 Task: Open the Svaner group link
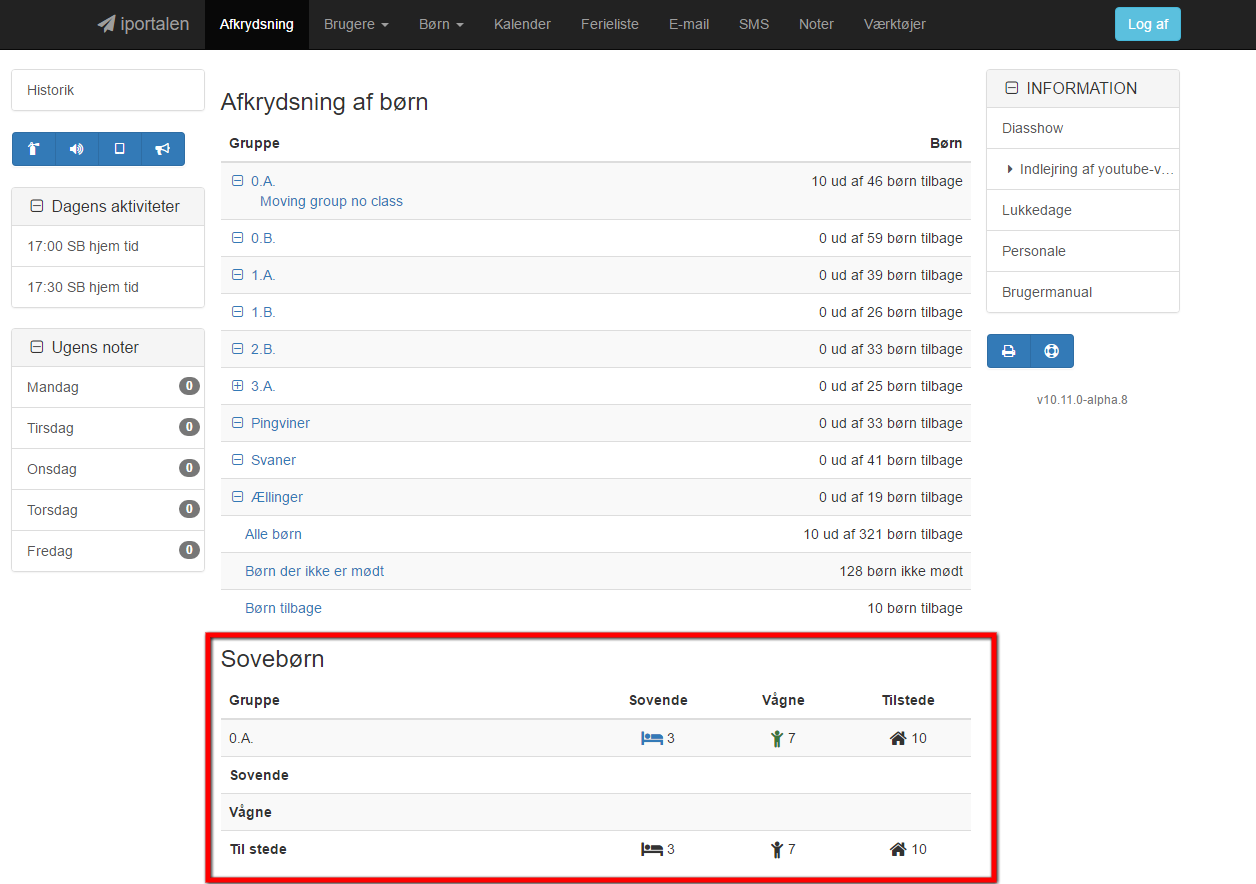pos(273,460)
